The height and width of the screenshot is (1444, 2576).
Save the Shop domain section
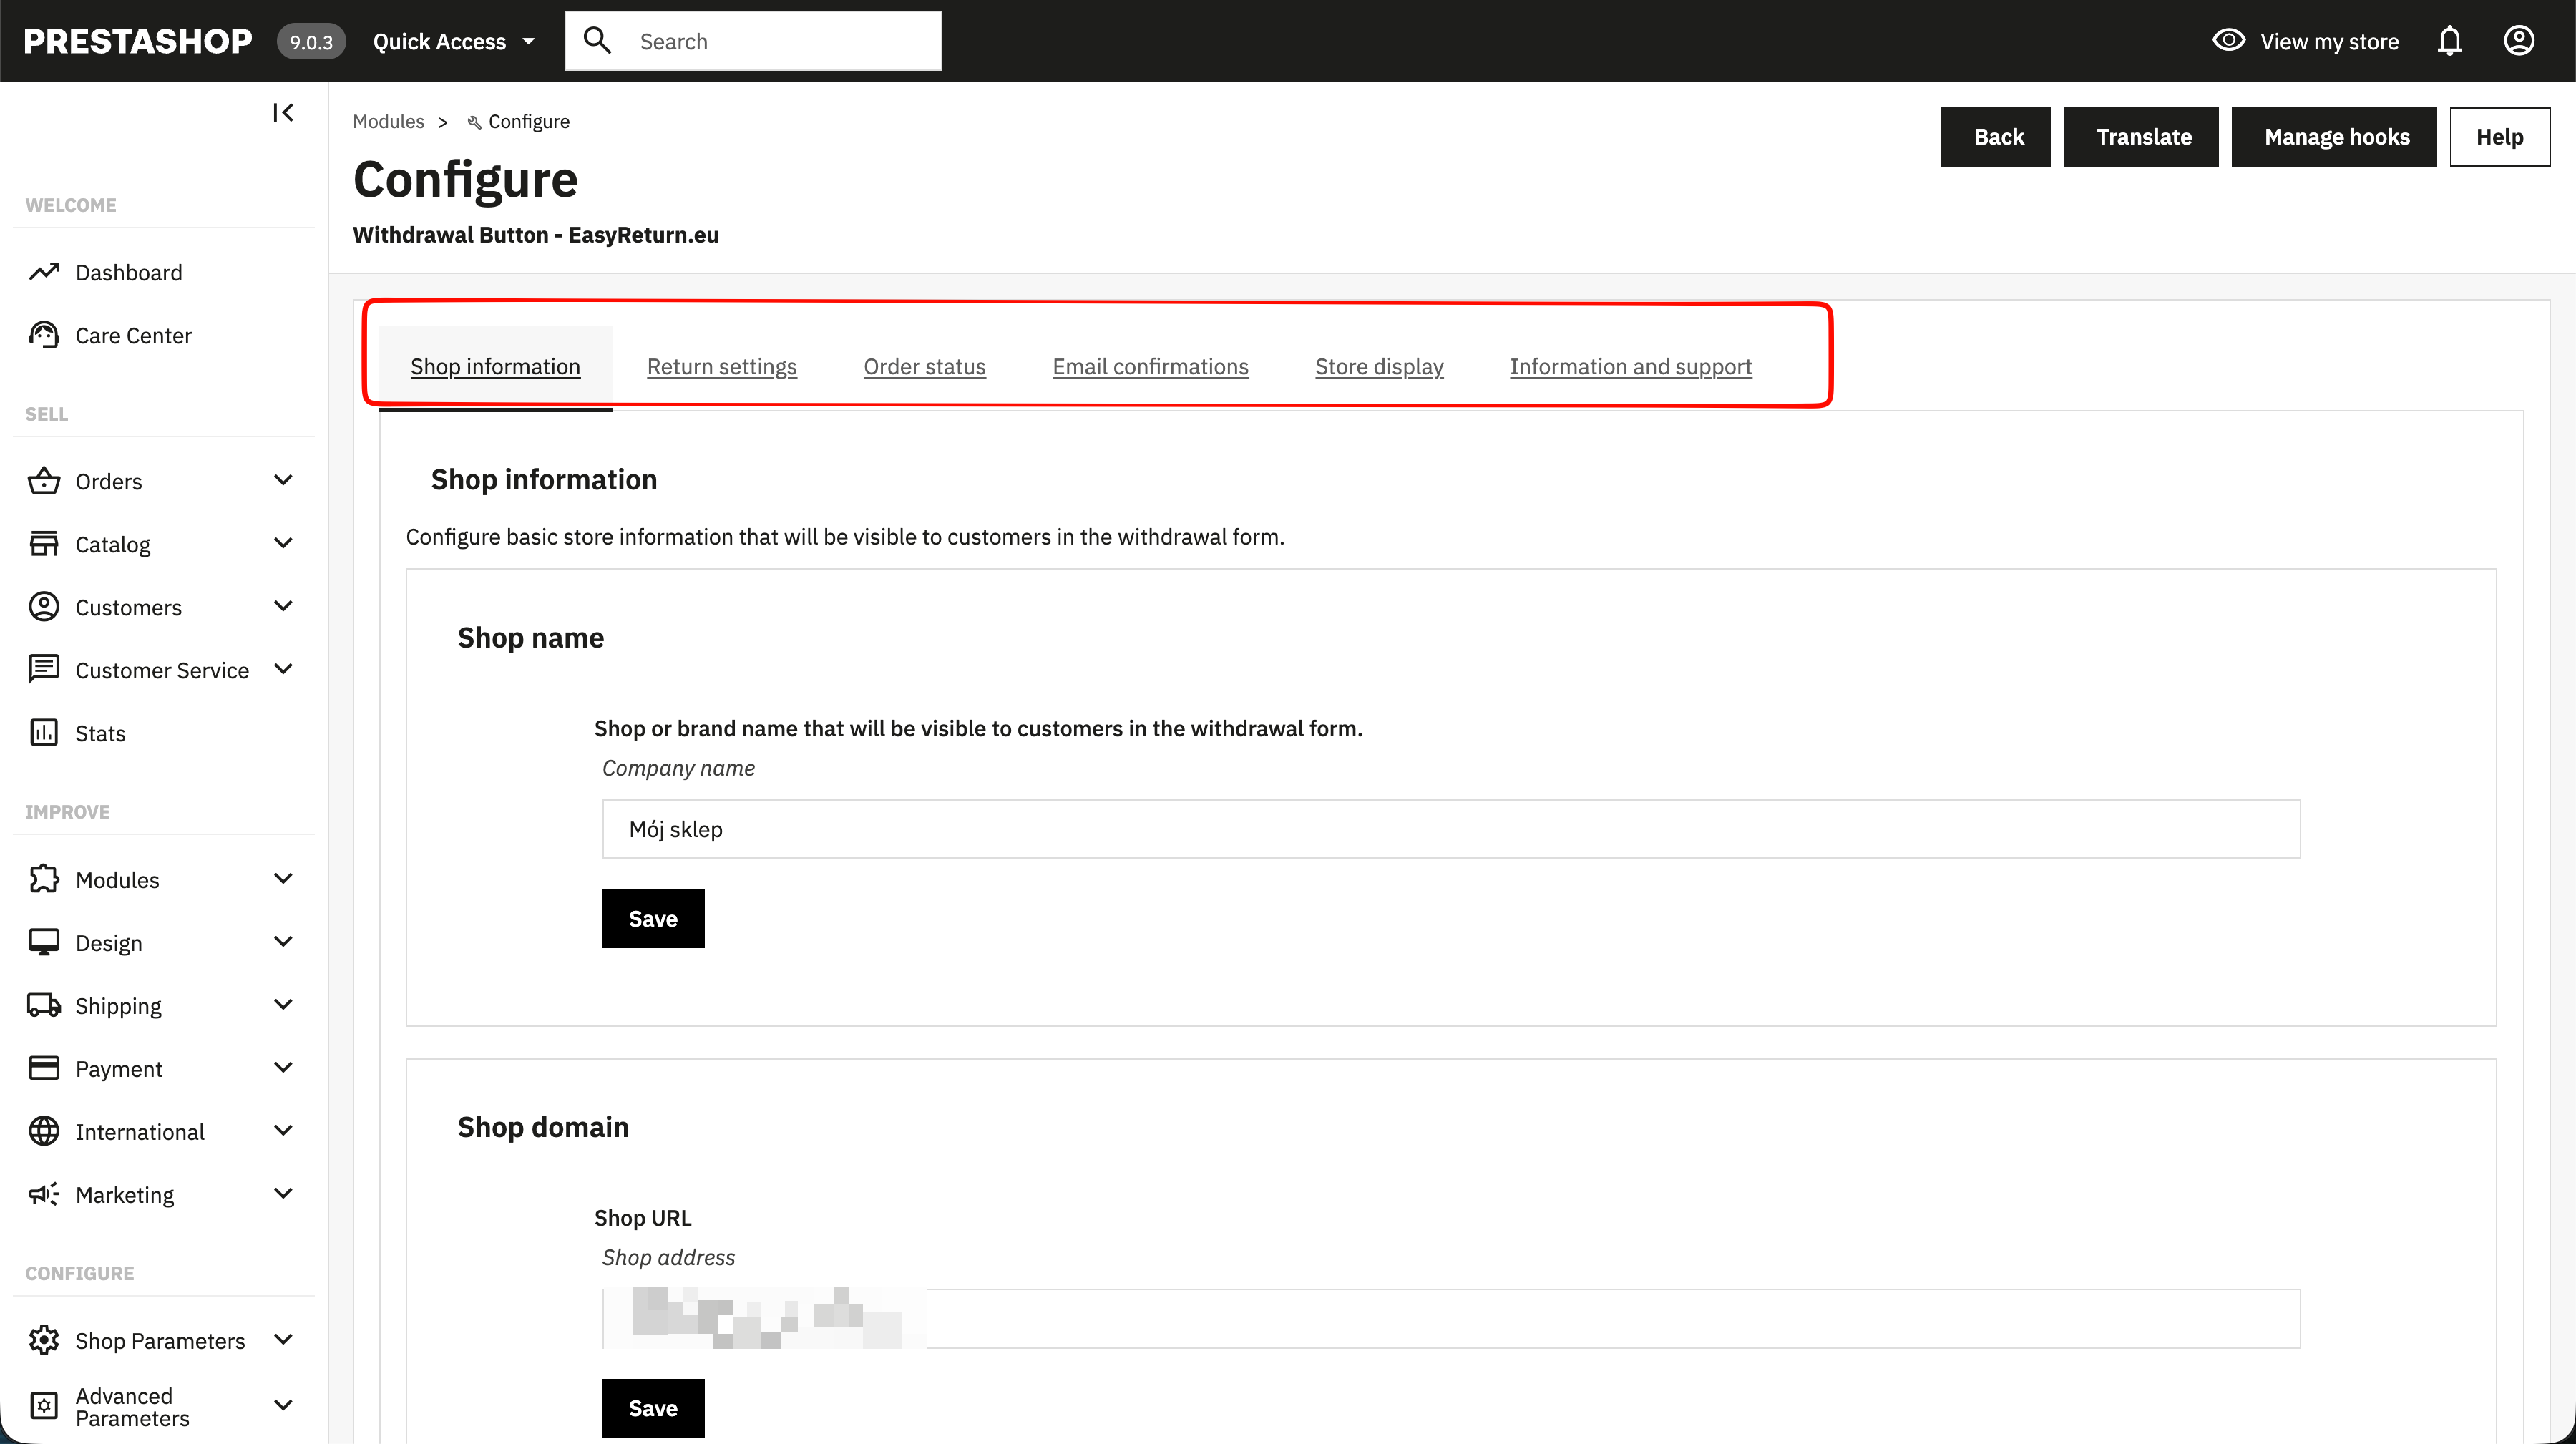653,1408
